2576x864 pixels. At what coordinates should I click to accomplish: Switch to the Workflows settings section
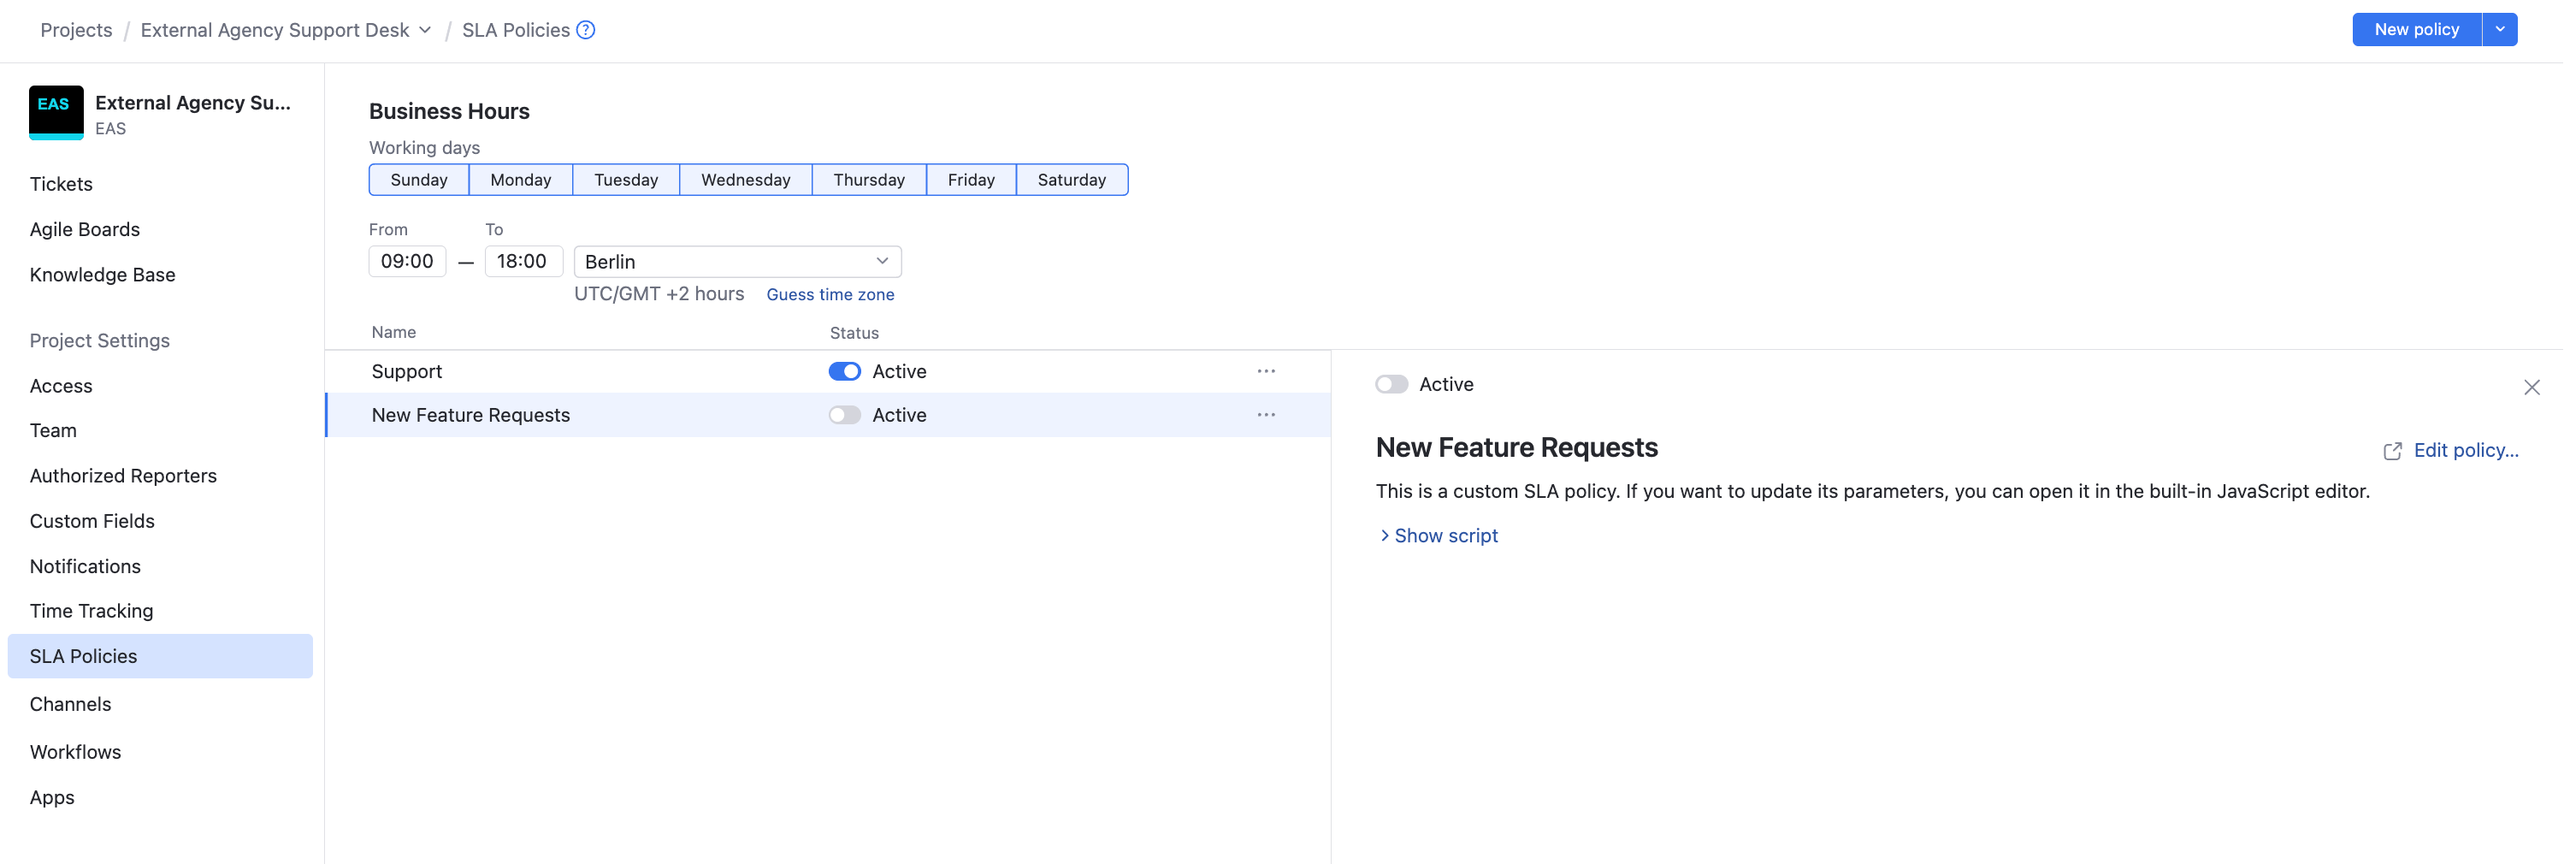[75, 751]
